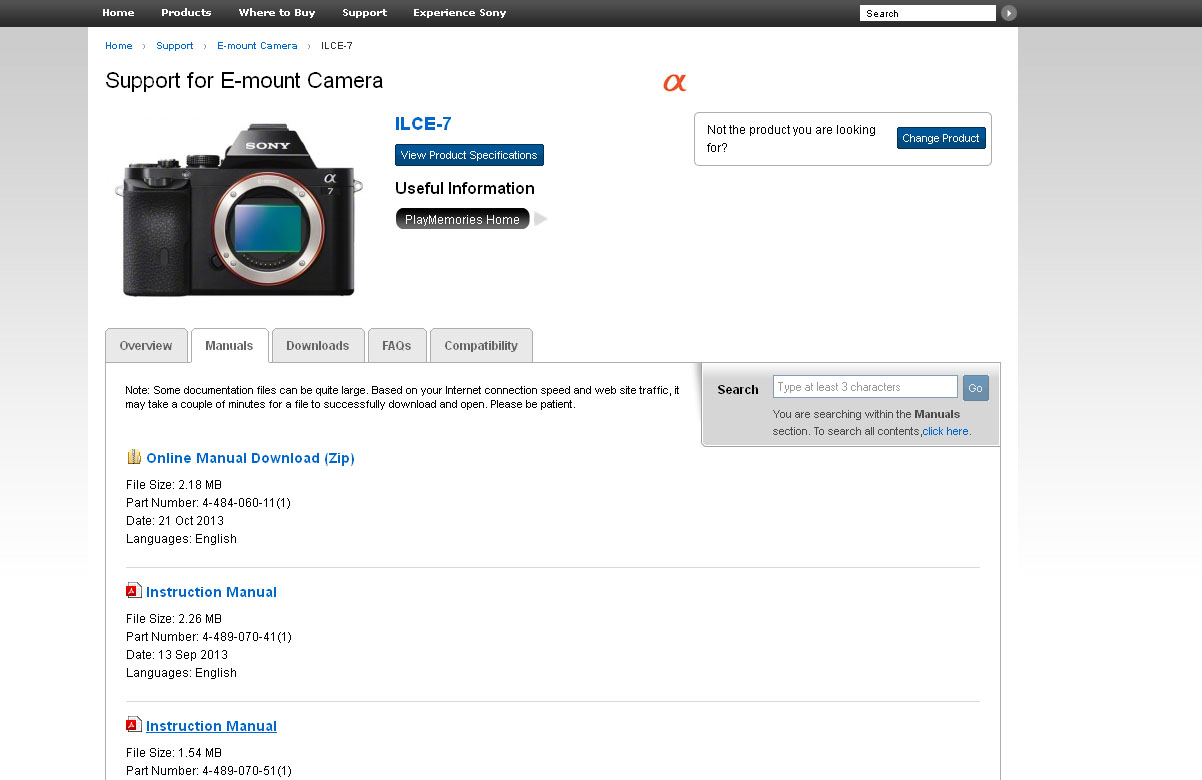The width and height of the screenshot is (1202, 780).
Task: Click the PDF icon for the 2.26 MB manual
Action: (x=134, y=591)
